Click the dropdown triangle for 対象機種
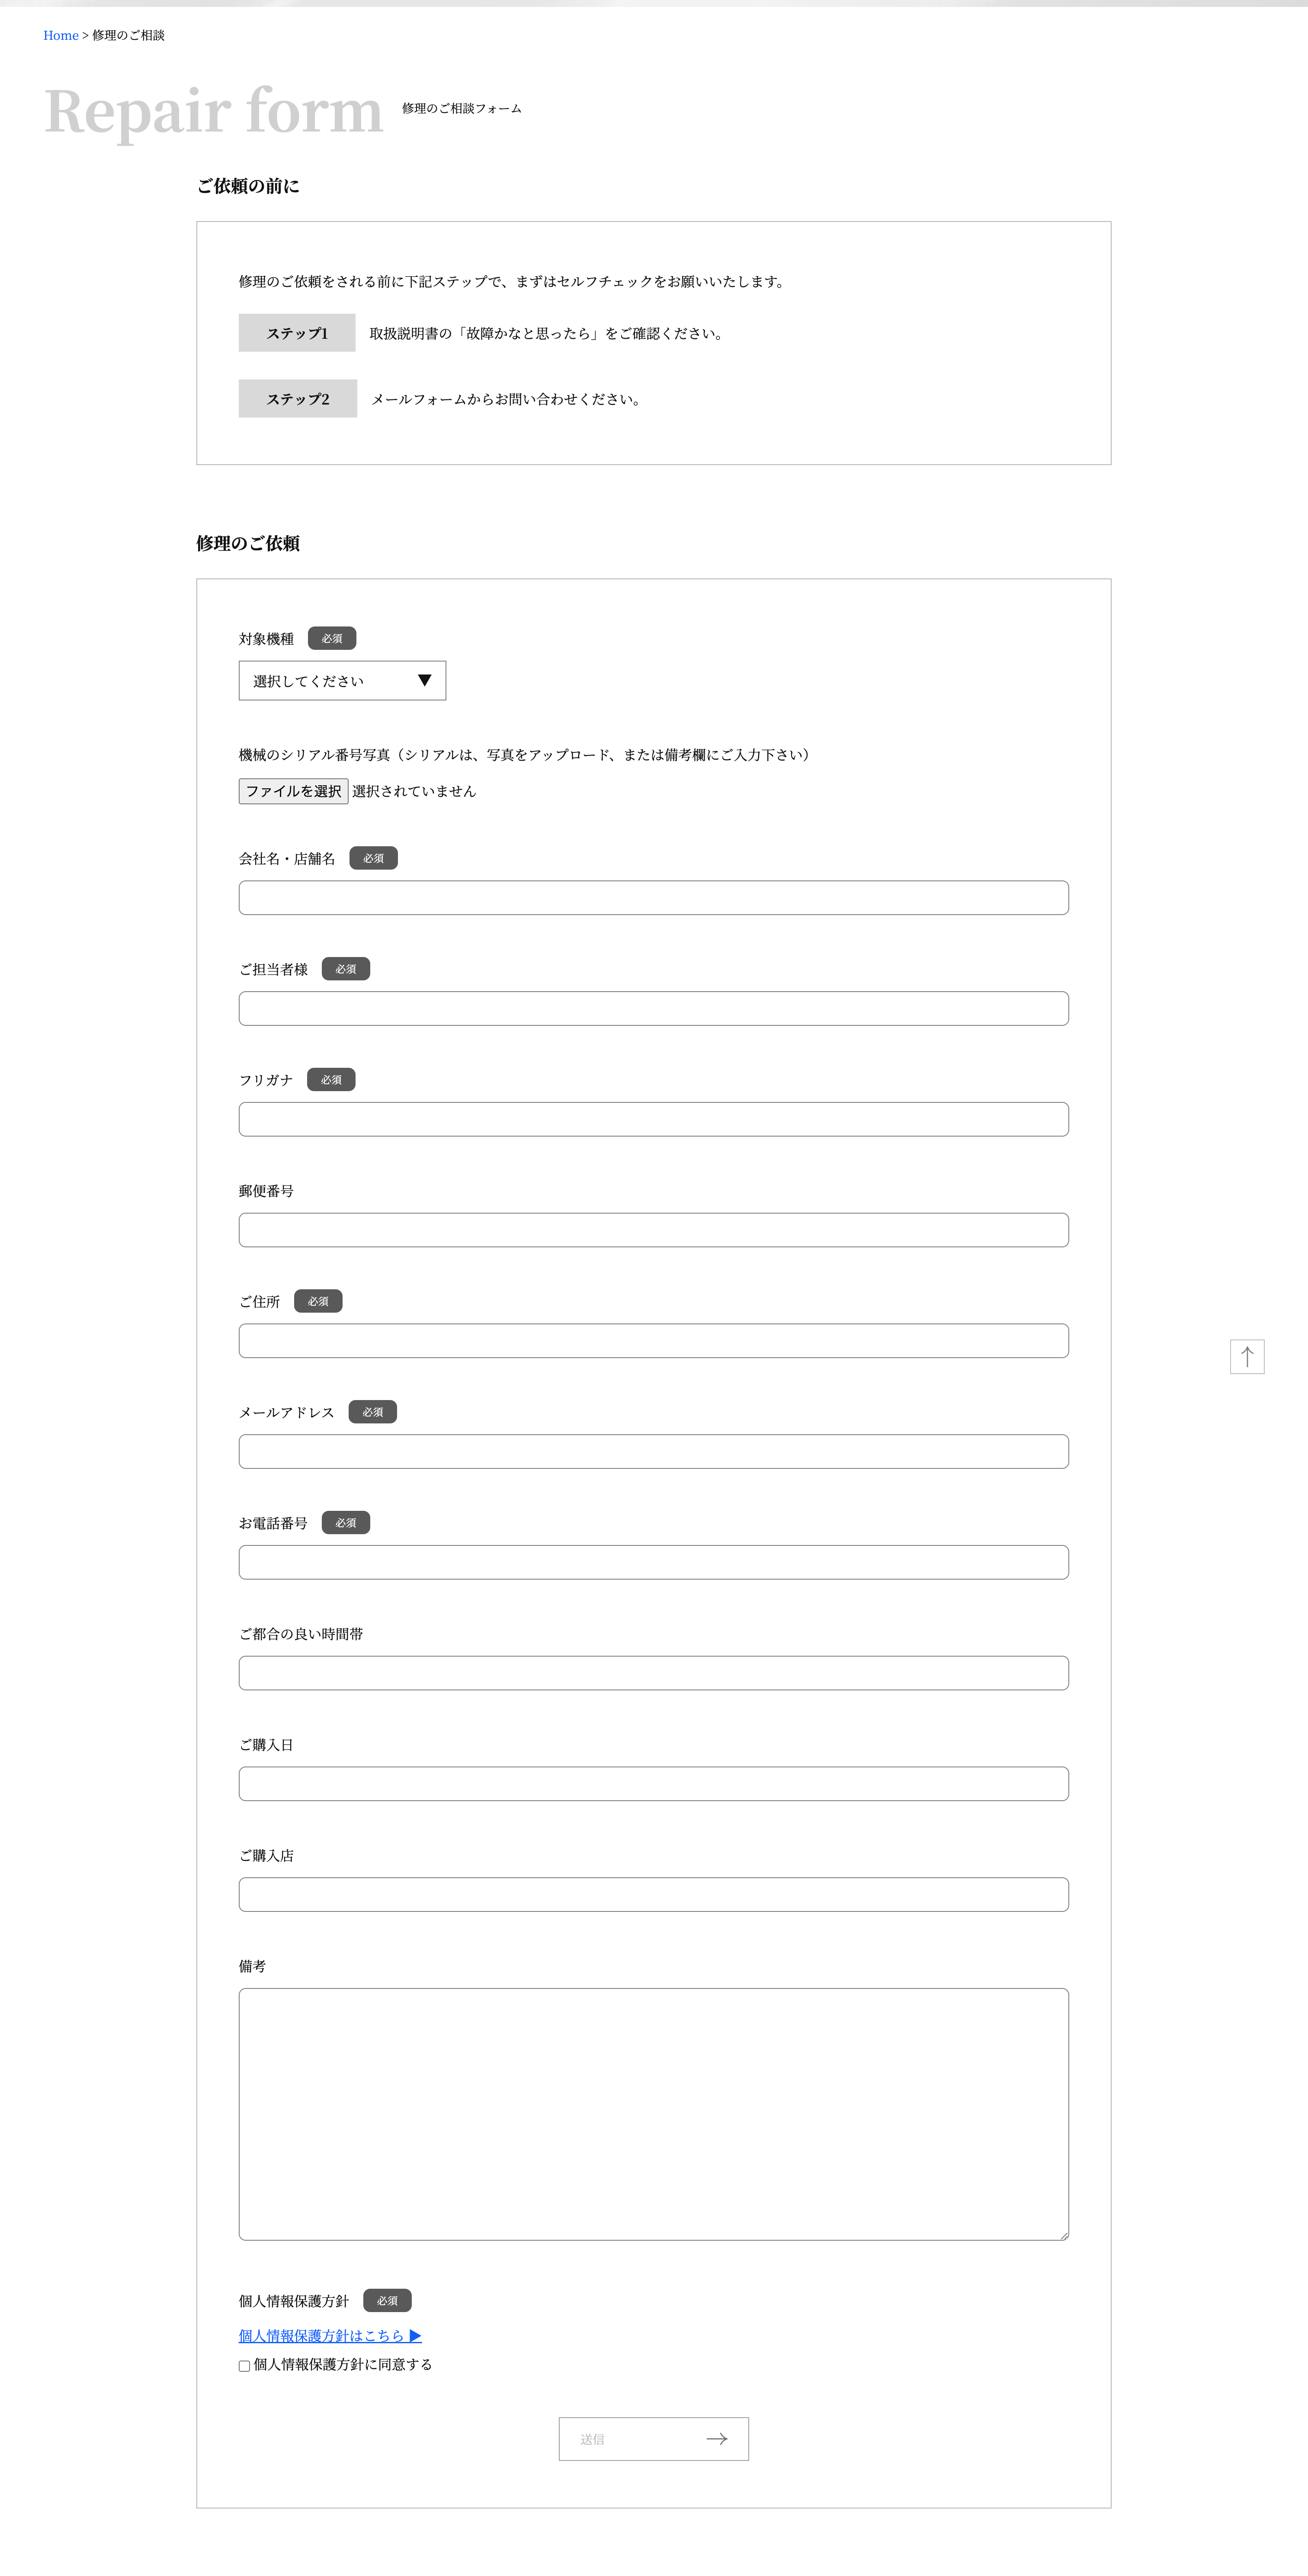Viewport: 1308px width, 2576px height. point(424,680)
